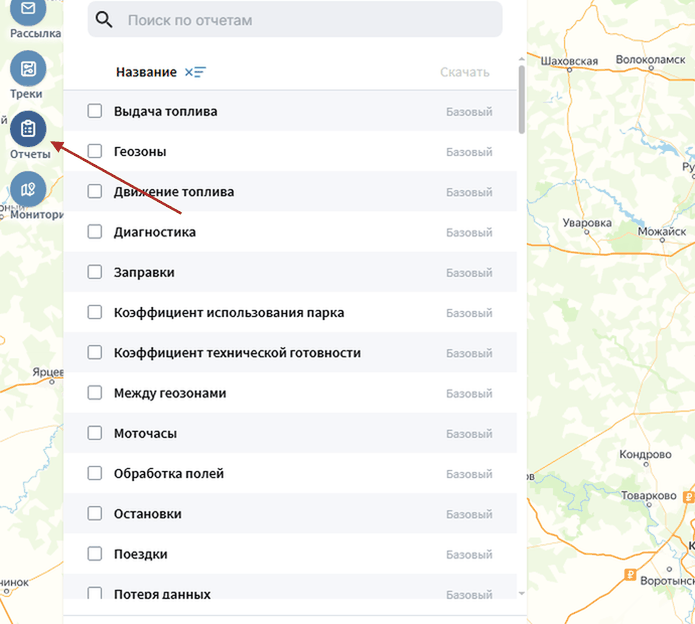Click Товарково town label on map
Viewport: 695px width, 624px height.
[648, 495]
